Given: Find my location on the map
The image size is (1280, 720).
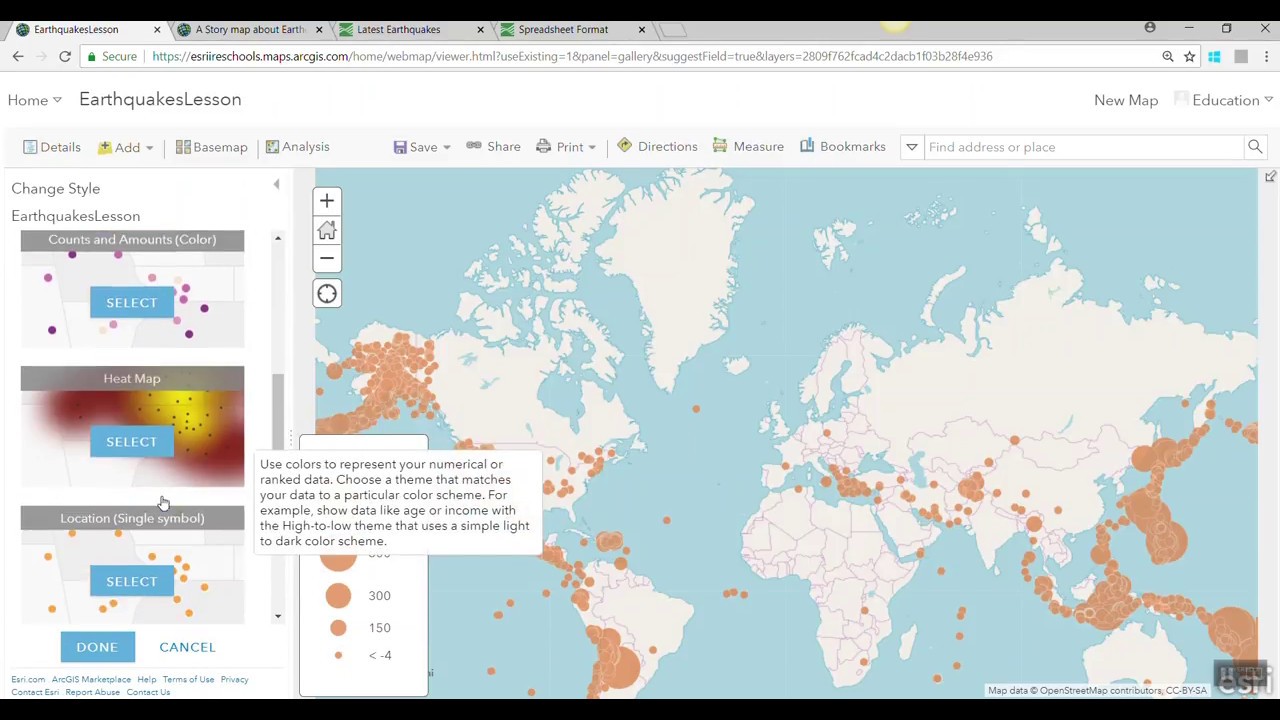Looking at the screenshot, I should 327,293.
